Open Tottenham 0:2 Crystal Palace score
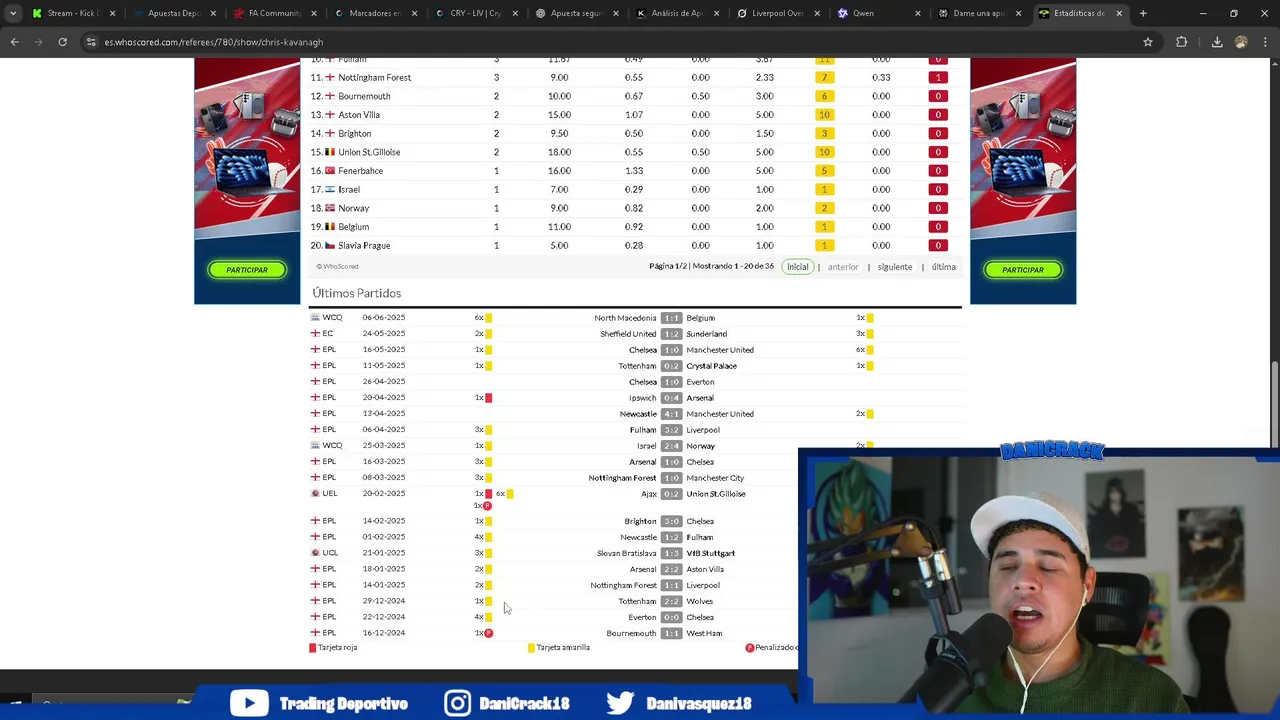The height and width of the screenshot is (720, 1280). tap(671, 366)
